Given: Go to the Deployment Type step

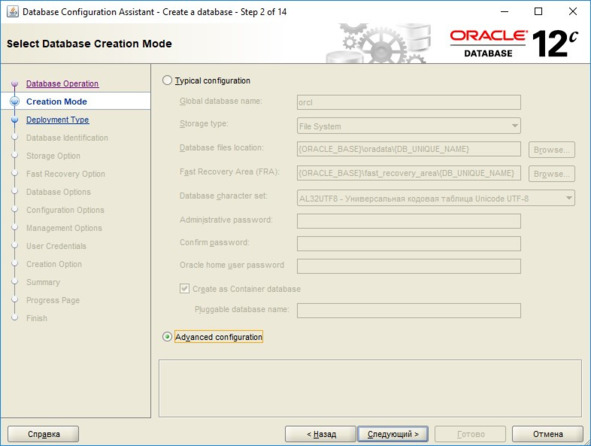Looking at the screenshot, I should point(58,120).
